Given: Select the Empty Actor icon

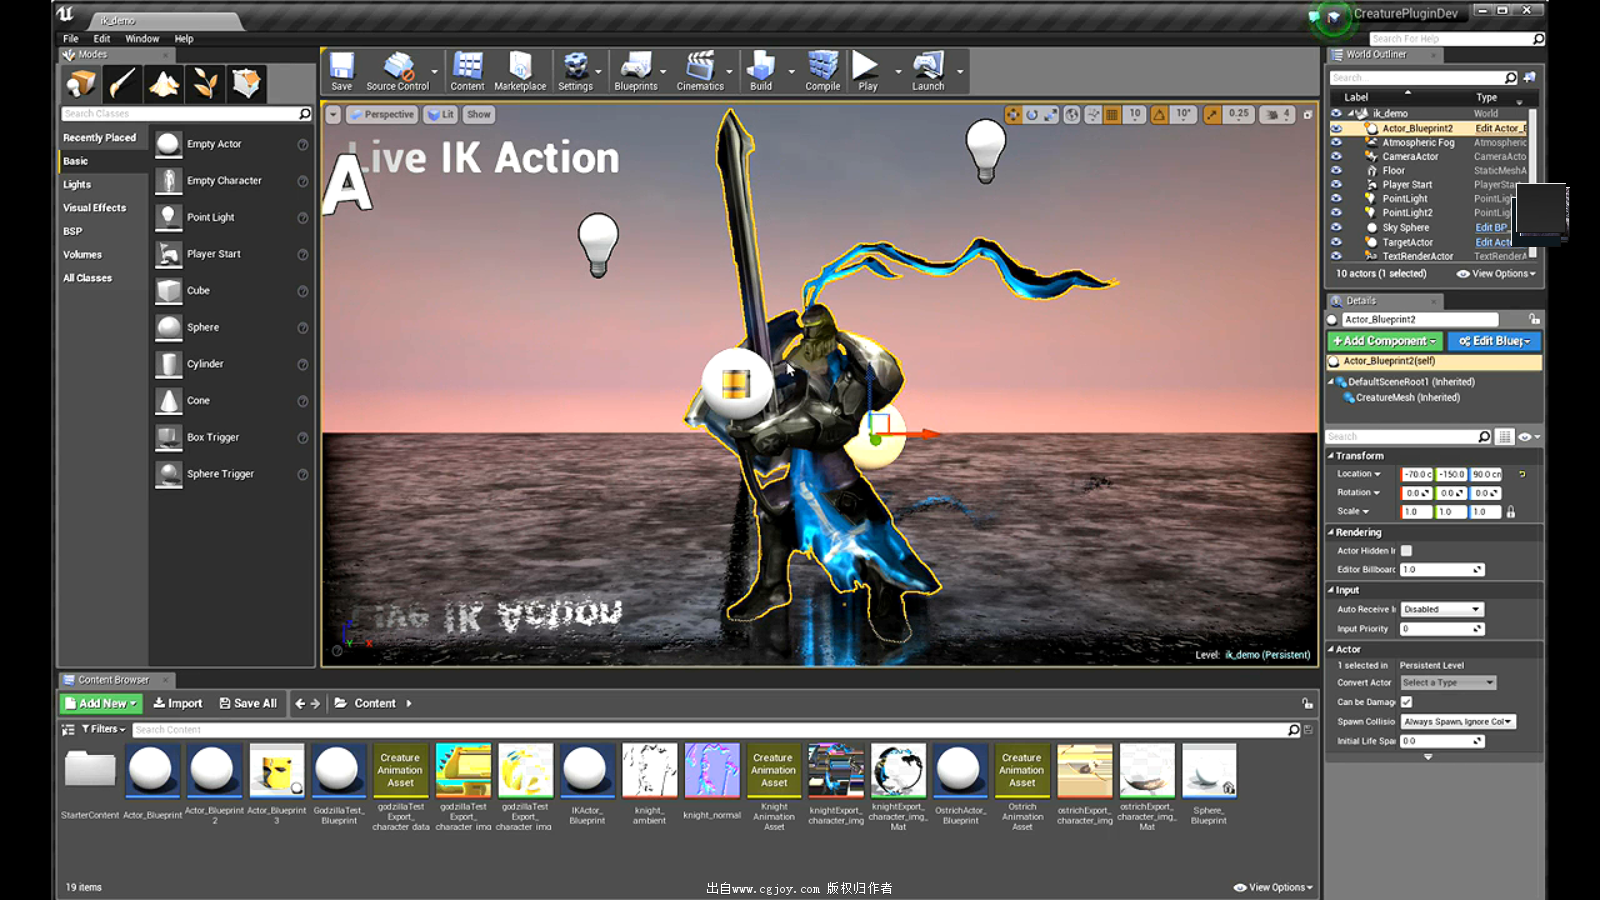Looking at the screenshot, I should (169, 144).
